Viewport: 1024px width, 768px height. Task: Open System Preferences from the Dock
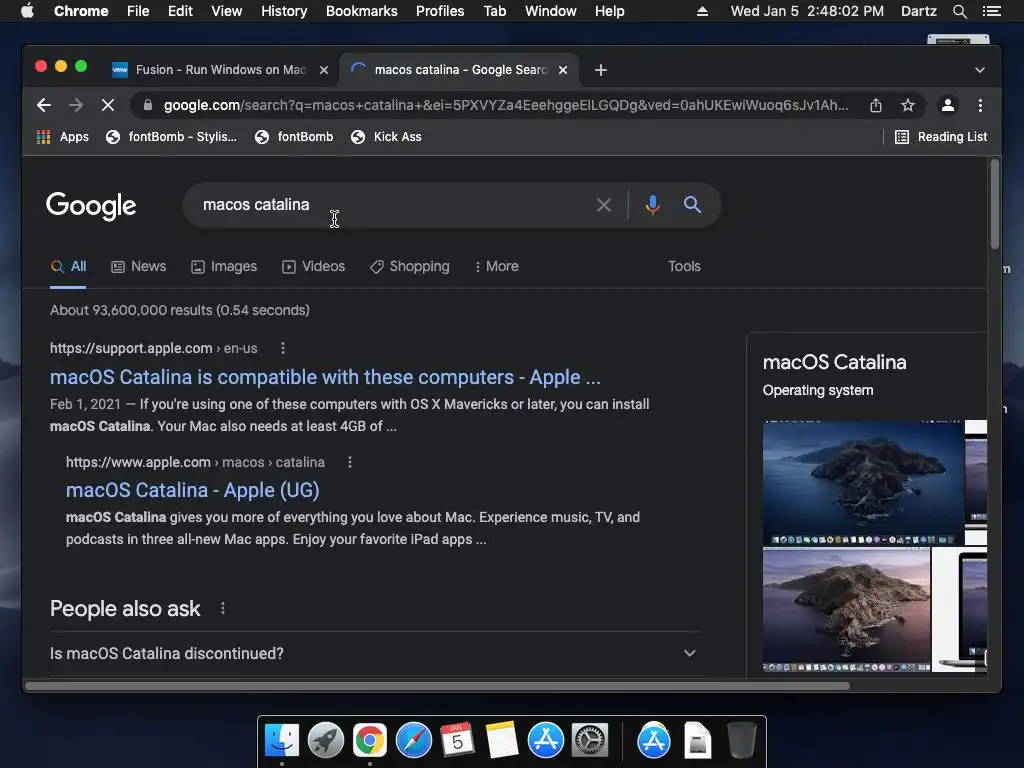[x=590, y=741]
